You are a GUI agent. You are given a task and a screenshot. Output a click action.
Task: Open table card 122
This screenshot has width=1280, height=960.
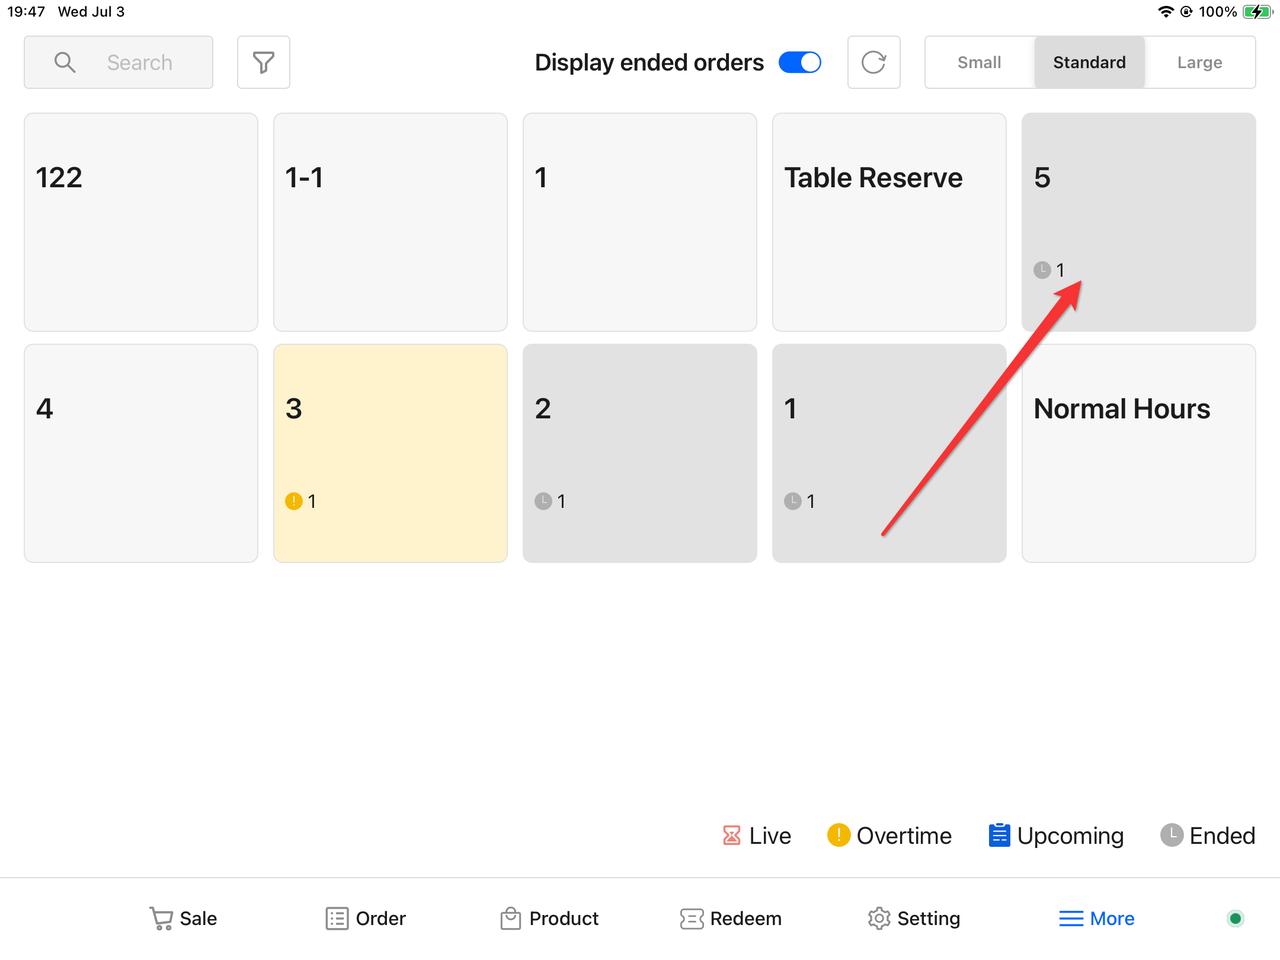coord(141,222)
